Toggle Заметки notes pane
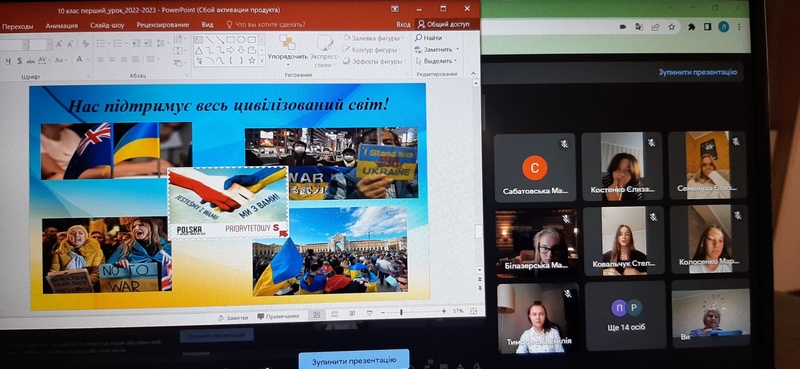800x369 pixels. click(x=233, y=317)
